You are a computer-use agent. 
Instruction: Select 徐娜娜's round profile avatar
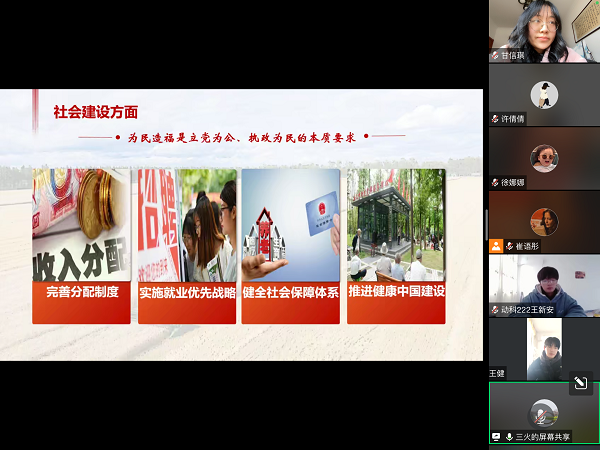click(544, 158)
